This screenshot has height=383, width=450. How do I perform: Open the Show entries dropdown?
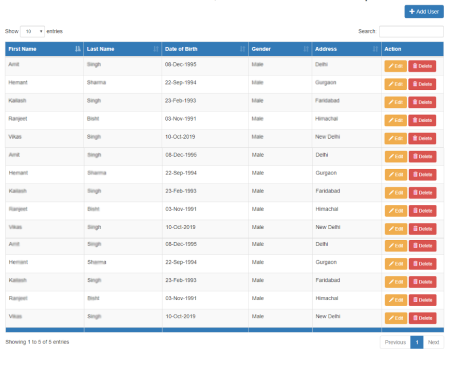[x=32, y=31]
